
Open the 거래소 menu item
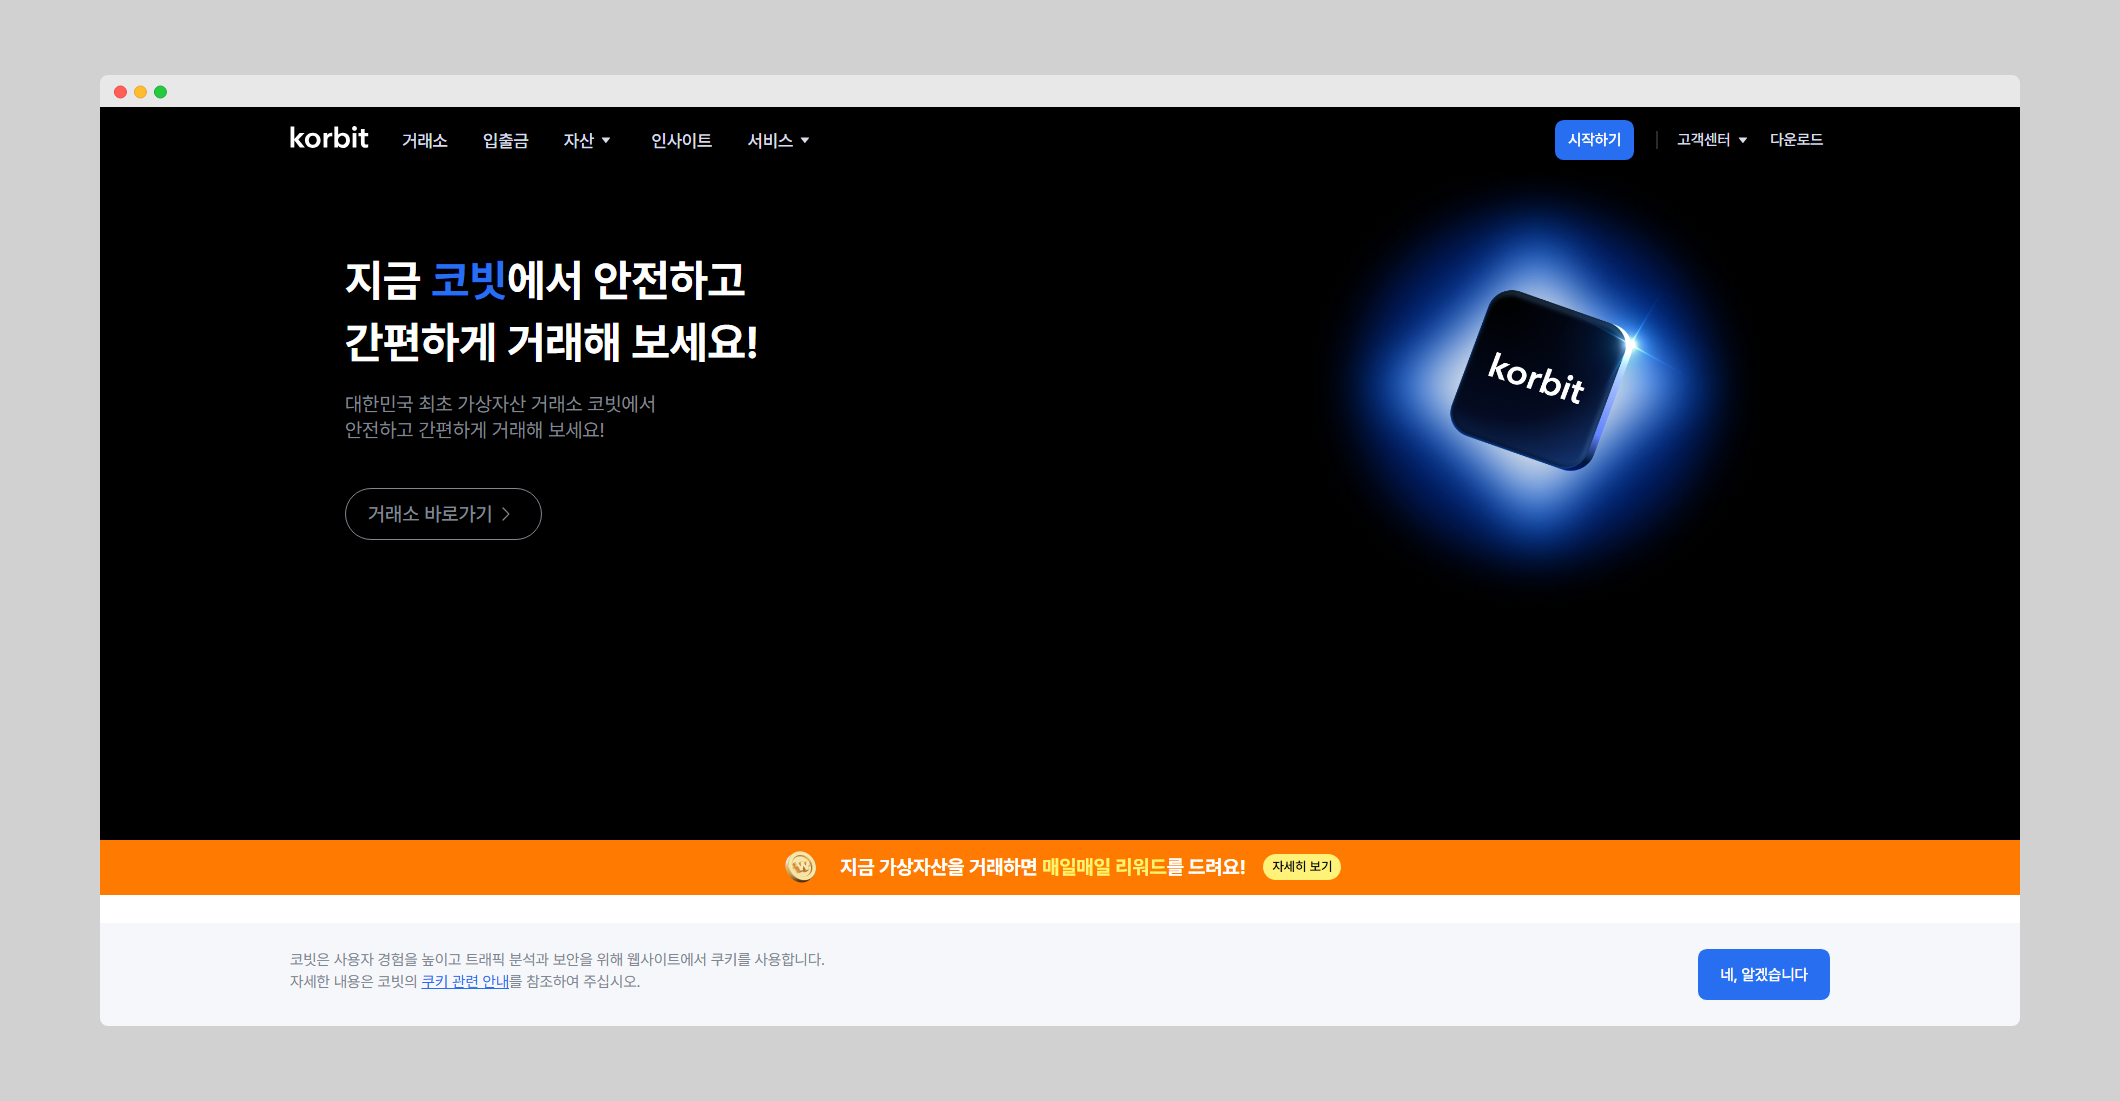click(424, 140)
